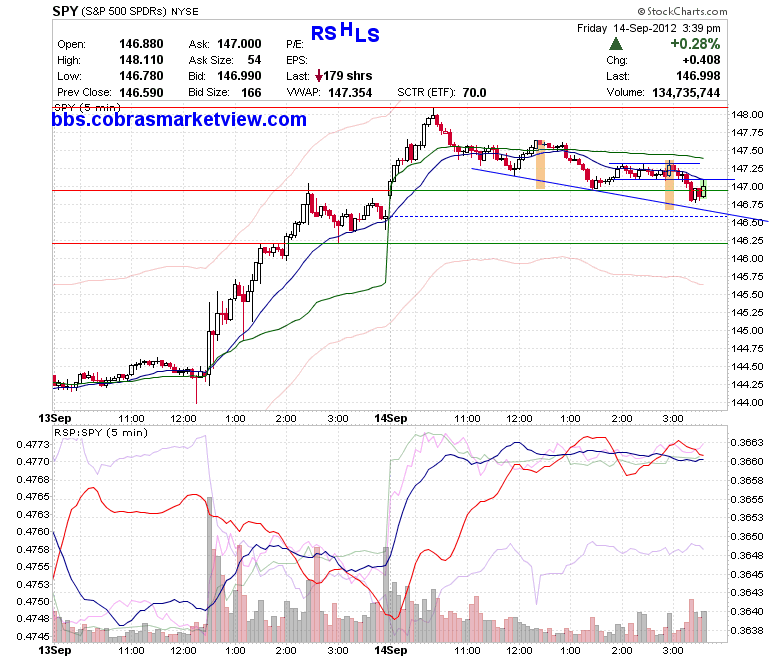Select the Prev Close value 146.590
This screenshot has width=780, height=659.
tap(141, 93)
